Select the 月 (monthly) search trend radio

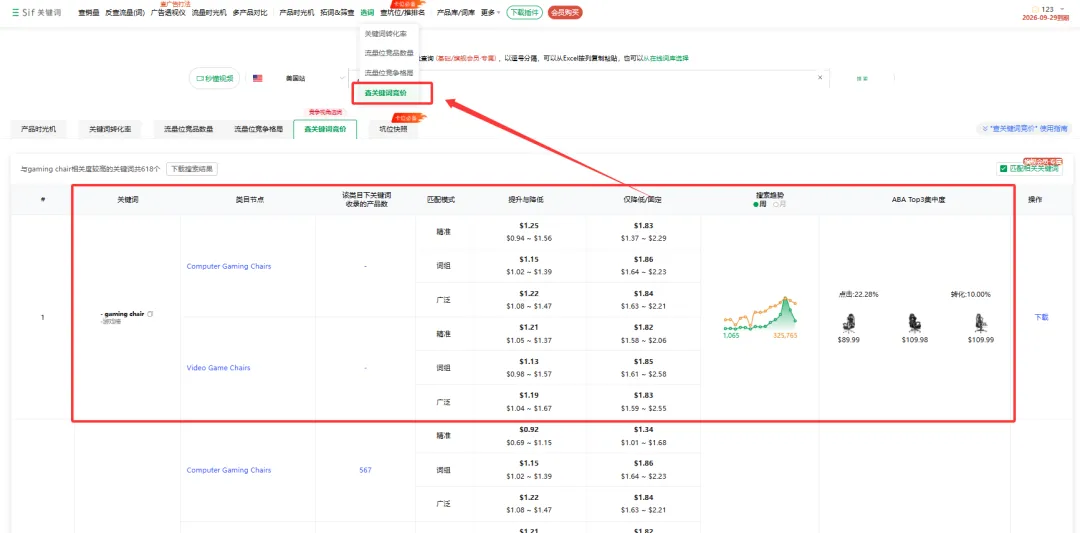pyautogui.click(x=778, y=204)
